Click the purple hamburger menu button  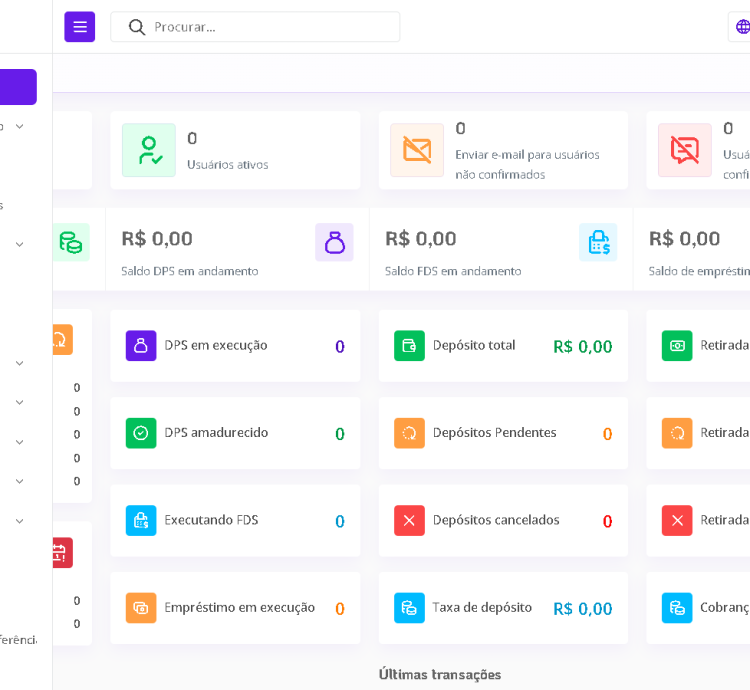(x=80, y=27)
